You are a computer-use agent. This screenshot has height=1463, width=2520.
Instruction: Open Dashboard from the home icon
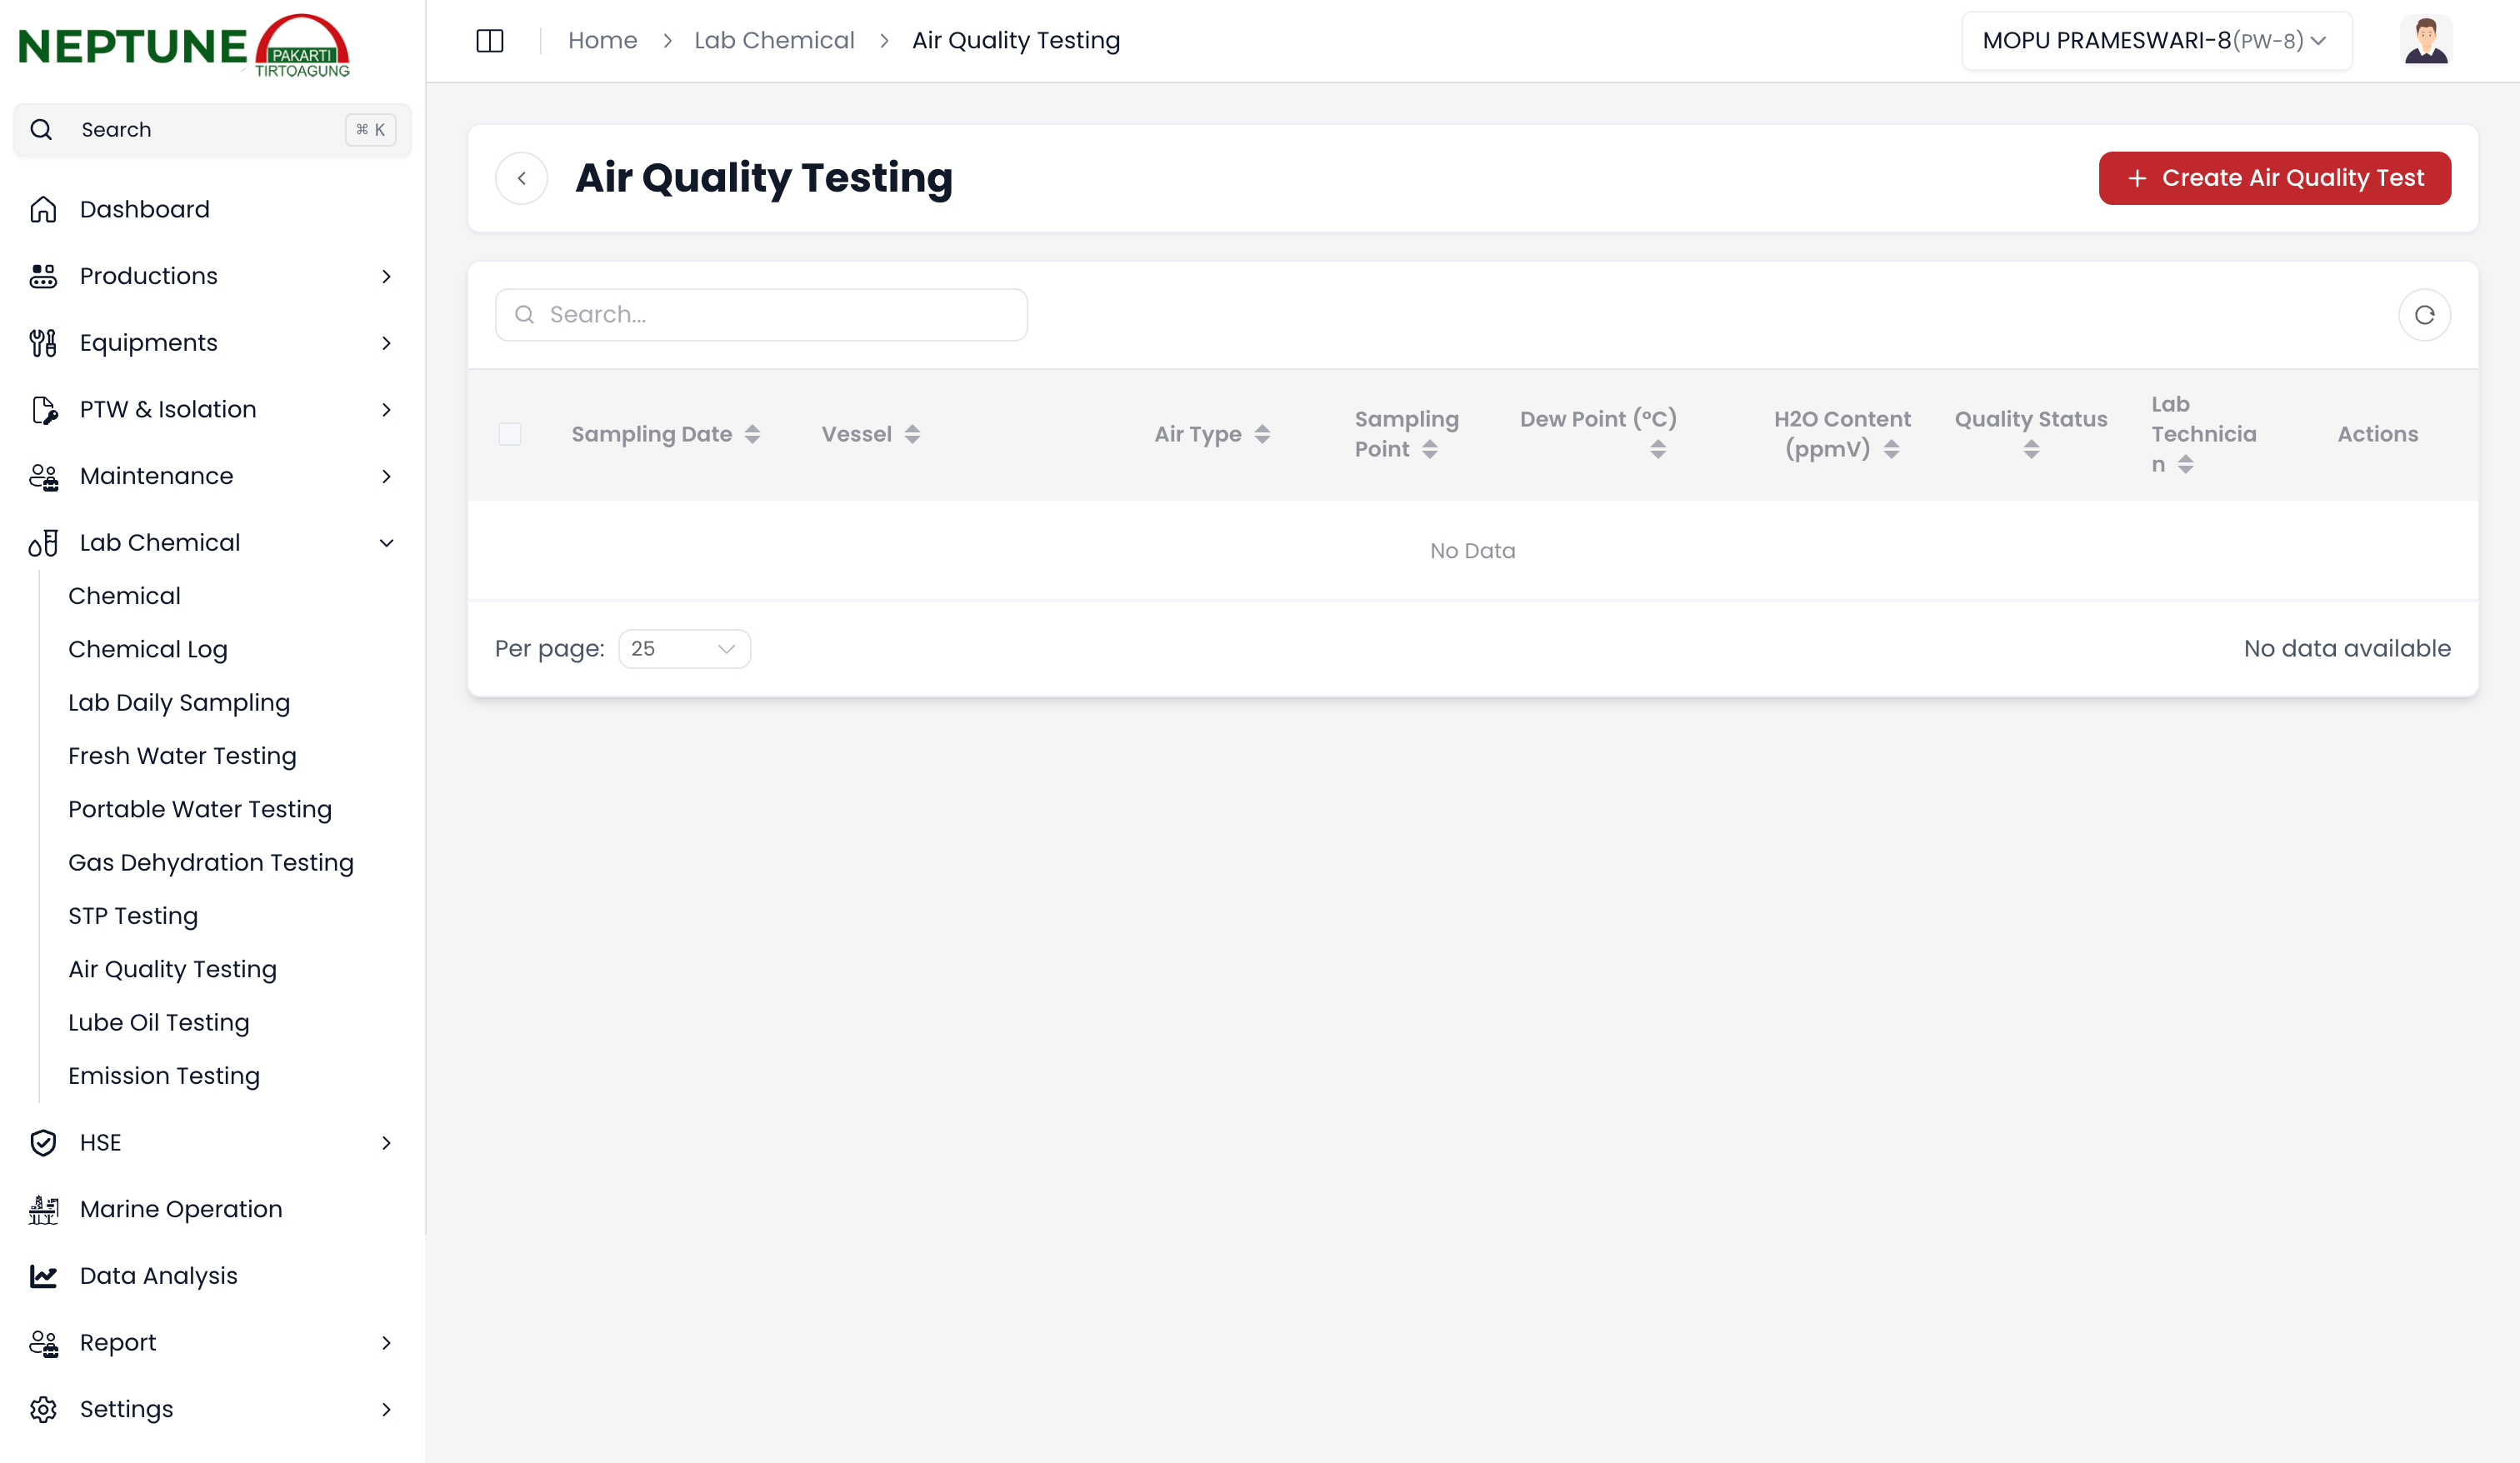(43, 209)
